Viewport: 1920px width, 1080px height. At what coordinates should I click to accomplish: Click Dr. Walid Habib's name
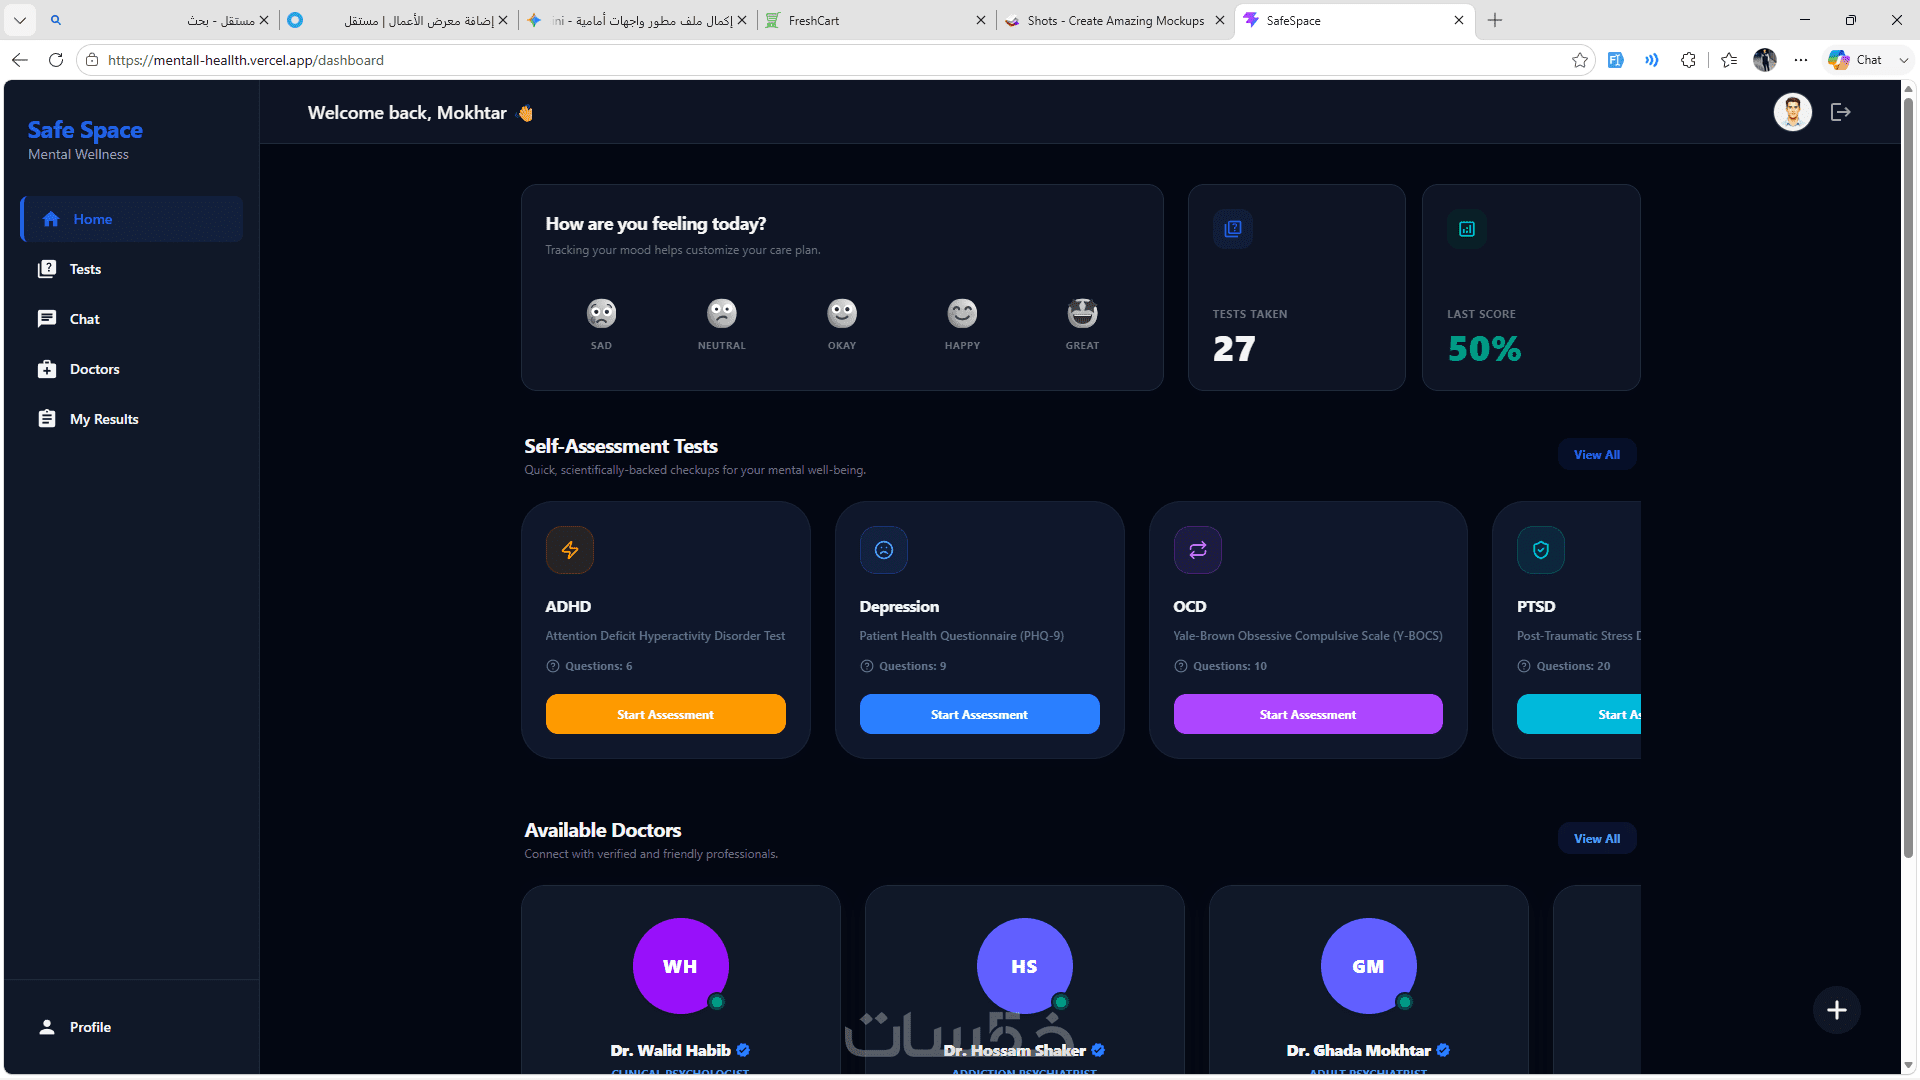pos(671,1050)
